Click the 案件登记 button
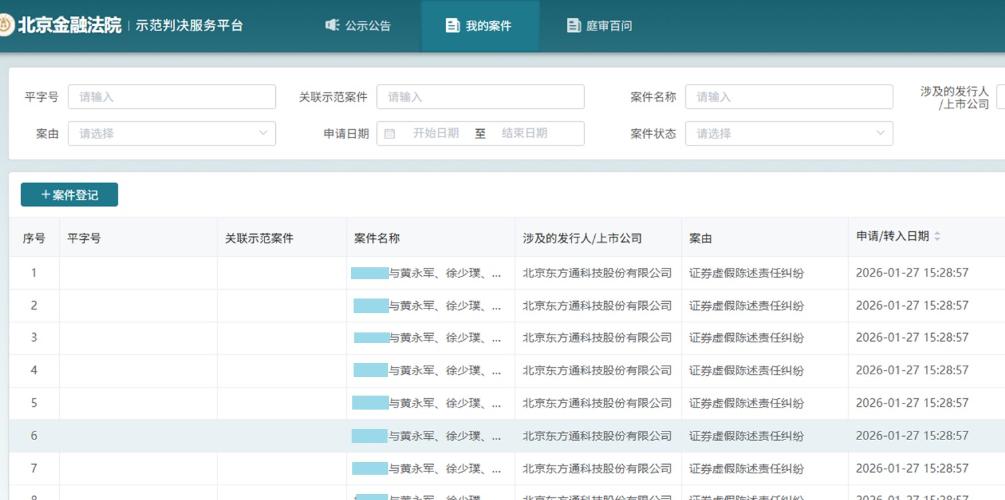This screenshot has width=1005, height=500. point(69,195)
